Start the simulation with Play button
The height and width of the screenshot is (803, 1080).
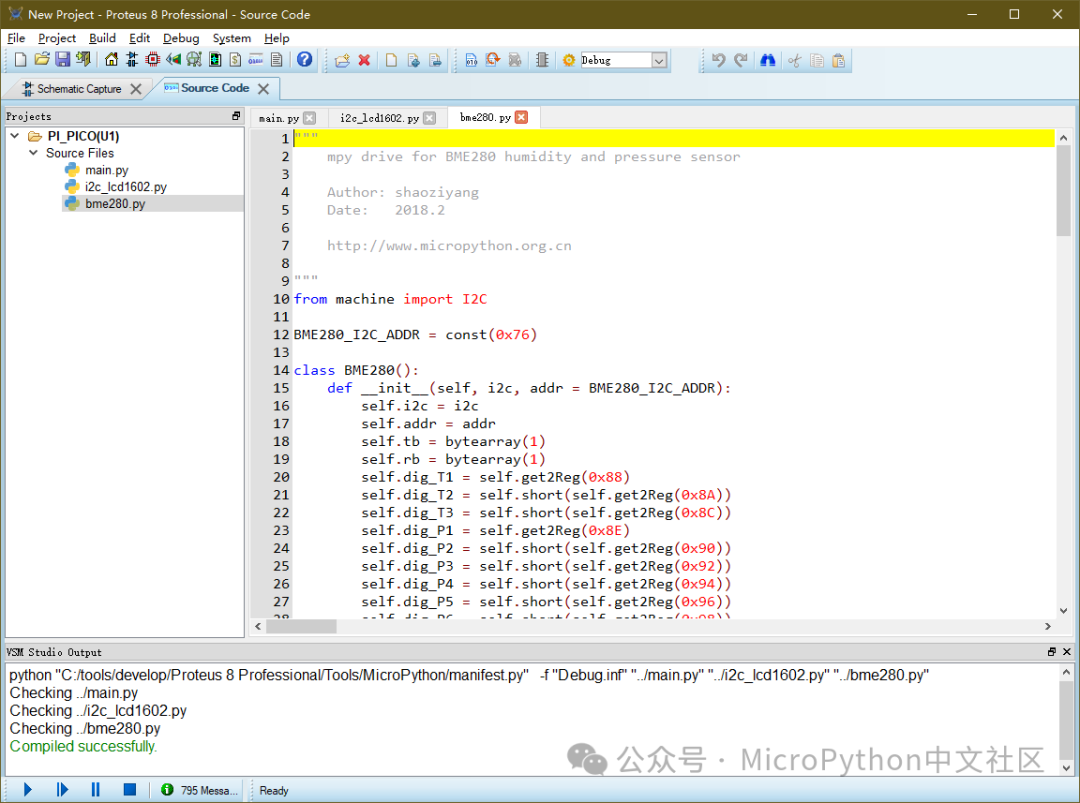[x=28, y=789]
